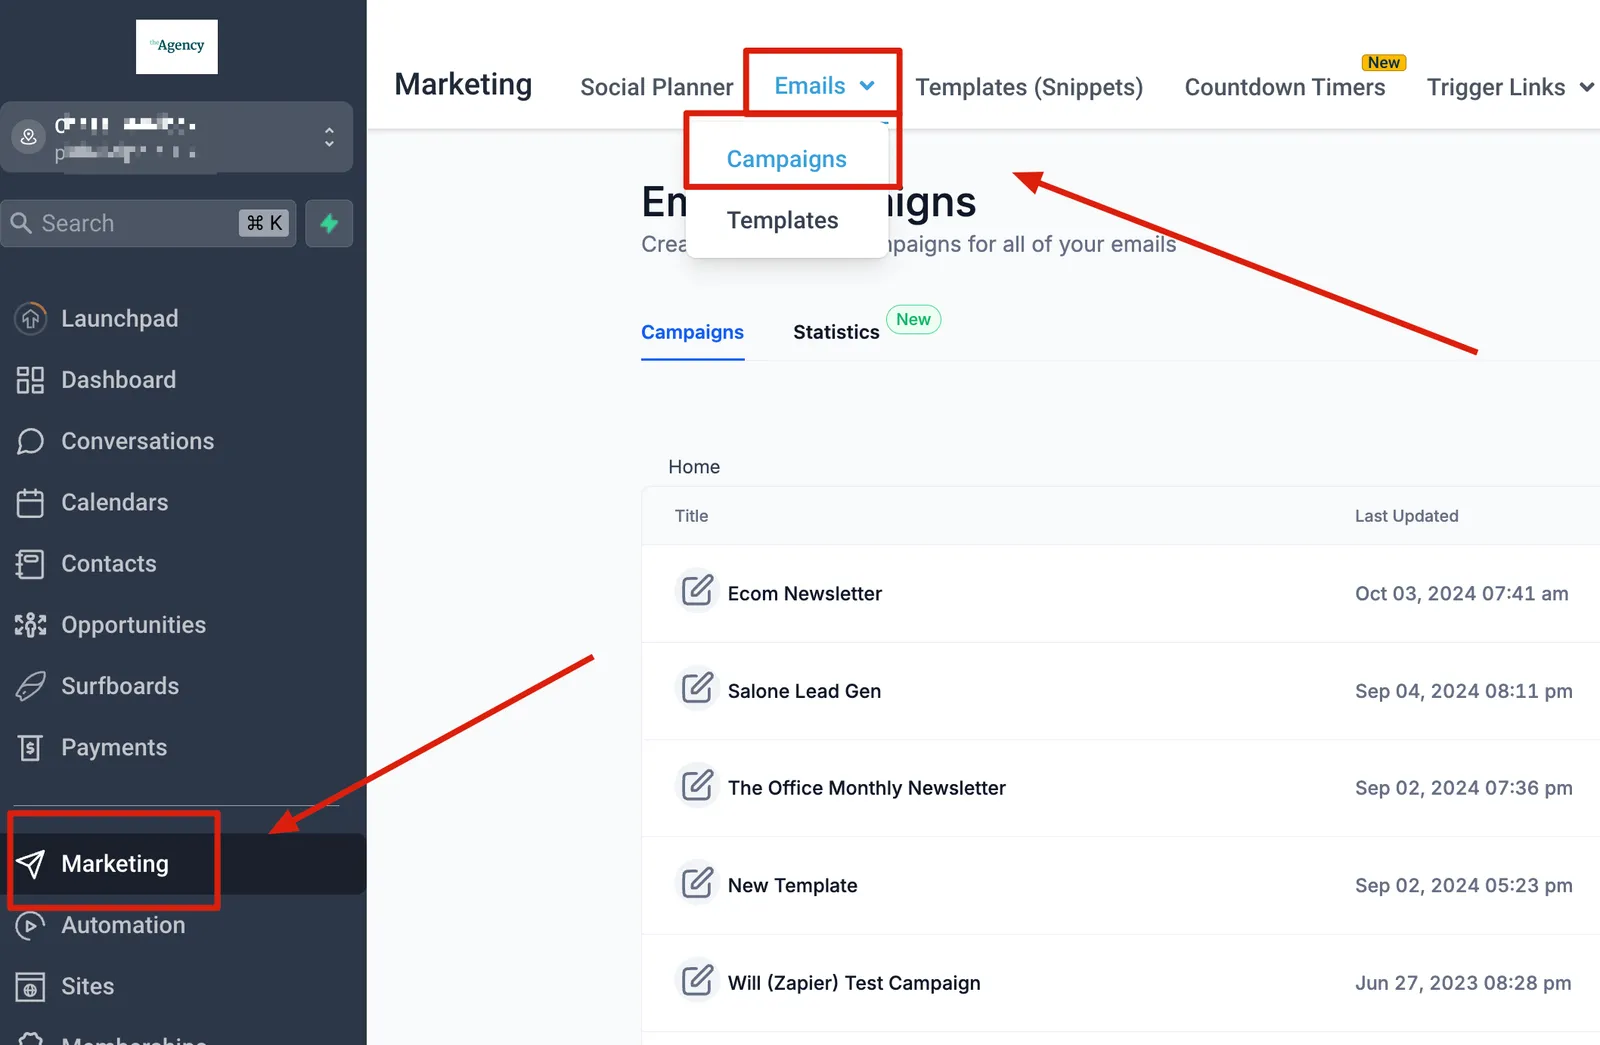Open The Office Monthly Newsletter campaign
Viewport: 1600px width, 1045px height.
point(866,788)
